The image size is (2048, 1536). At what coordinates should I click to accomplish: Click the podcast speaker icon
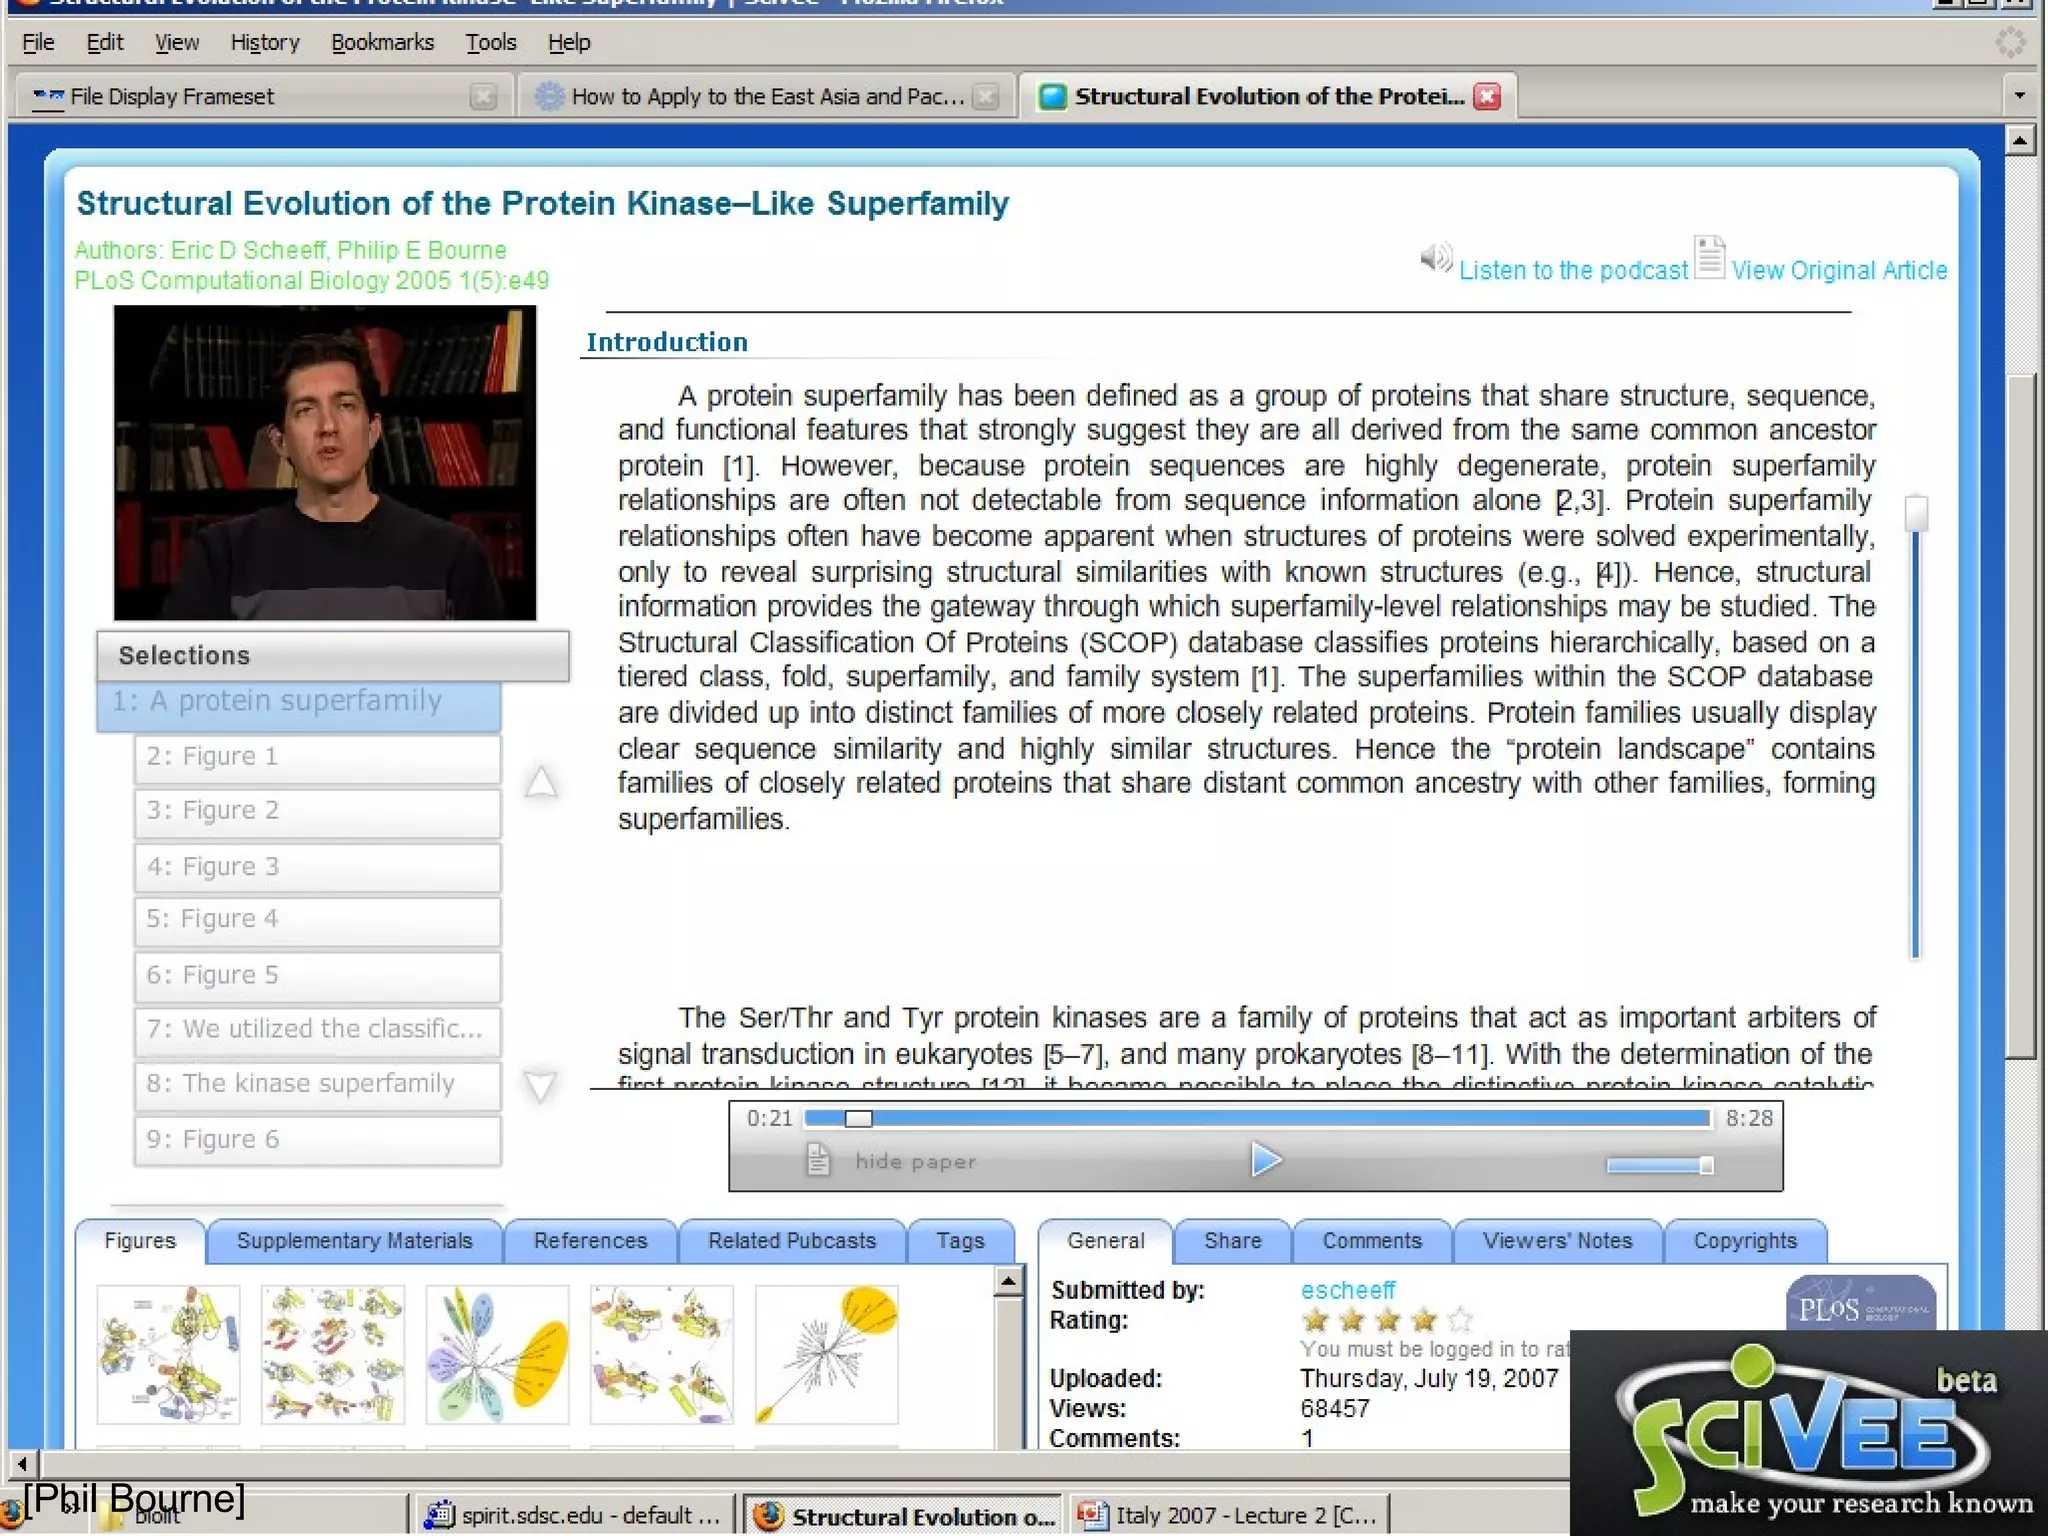(x=1436, y=259)
